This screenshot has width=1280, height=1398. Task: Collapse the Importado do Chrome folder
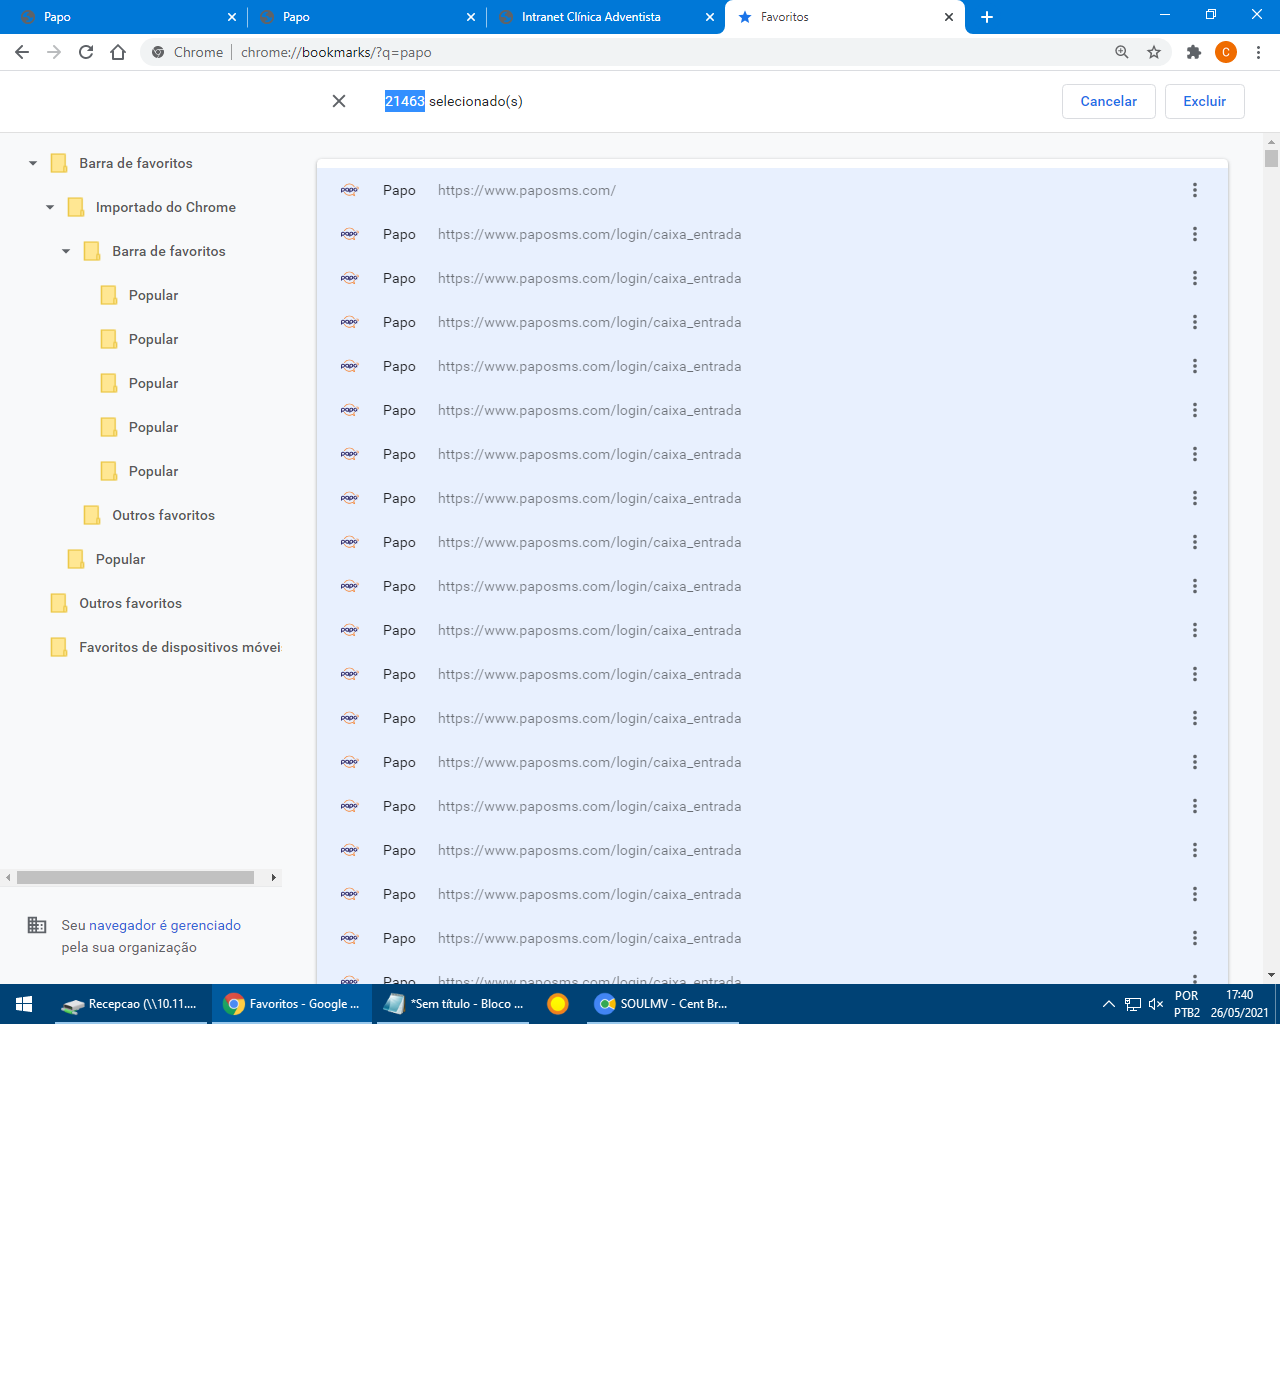[50, 207]
